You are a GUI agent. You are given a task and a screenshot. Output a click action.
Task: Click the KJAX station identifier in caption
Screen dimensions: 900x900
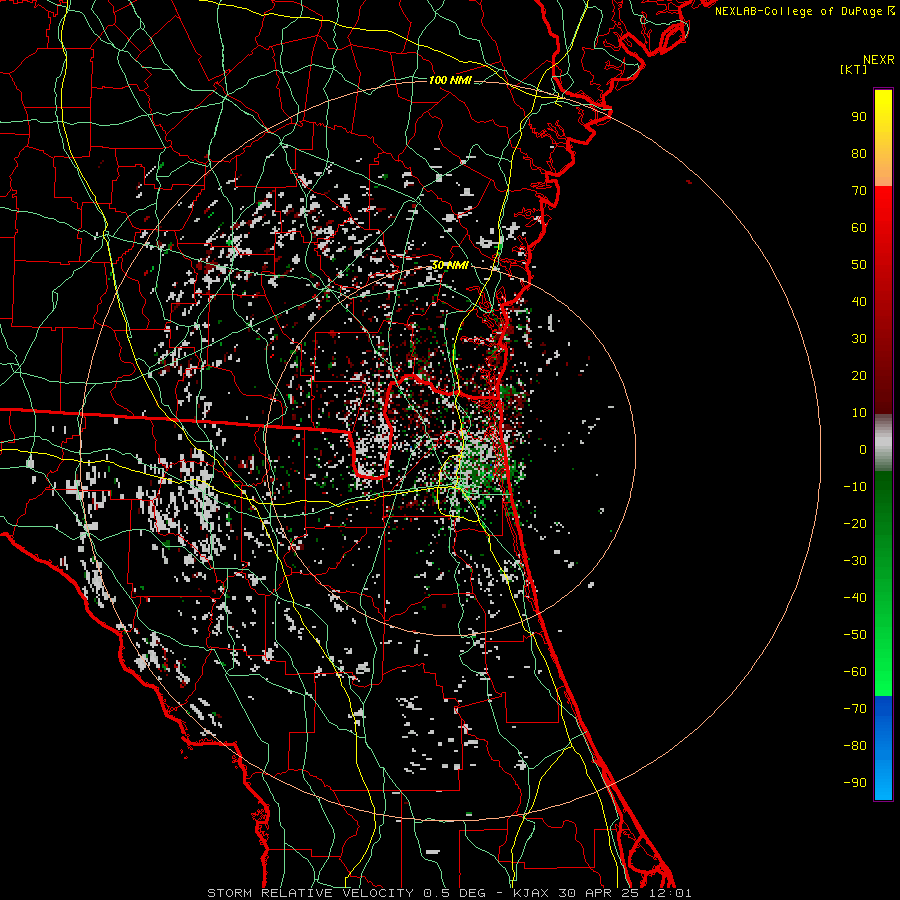pyautogui.click(x=531, y=893)
